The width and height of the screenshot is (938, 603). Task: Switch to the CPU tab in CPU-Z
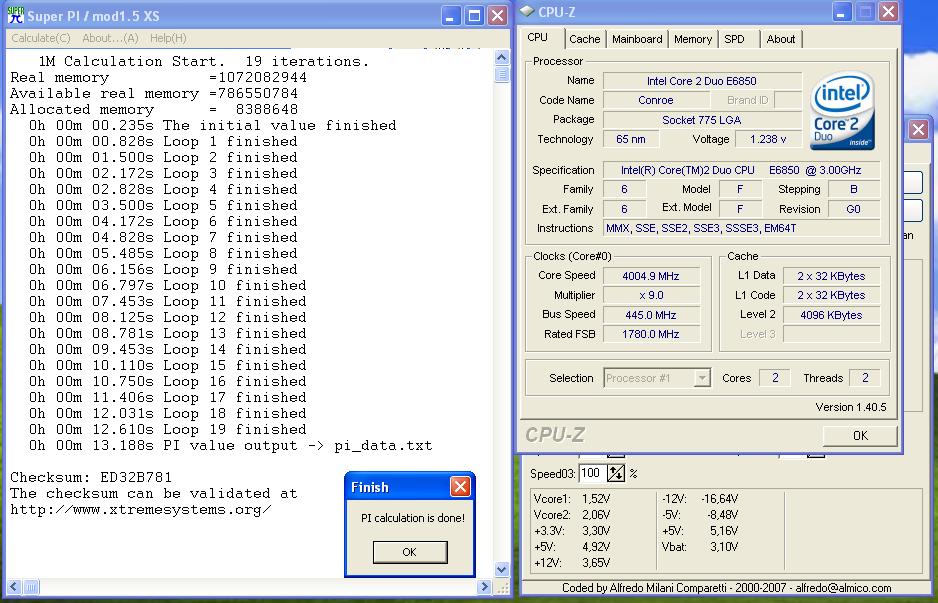537,37
